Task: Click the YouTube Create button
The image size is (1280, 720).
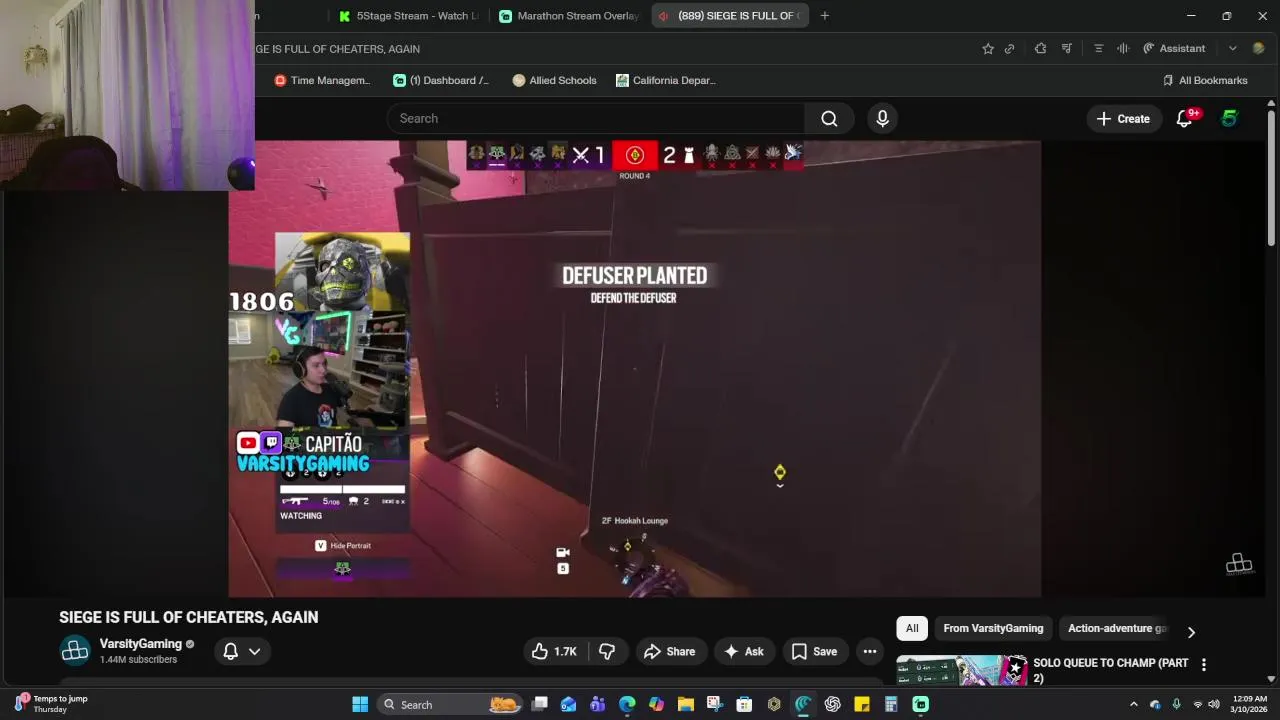Action: pos(1124,118)
